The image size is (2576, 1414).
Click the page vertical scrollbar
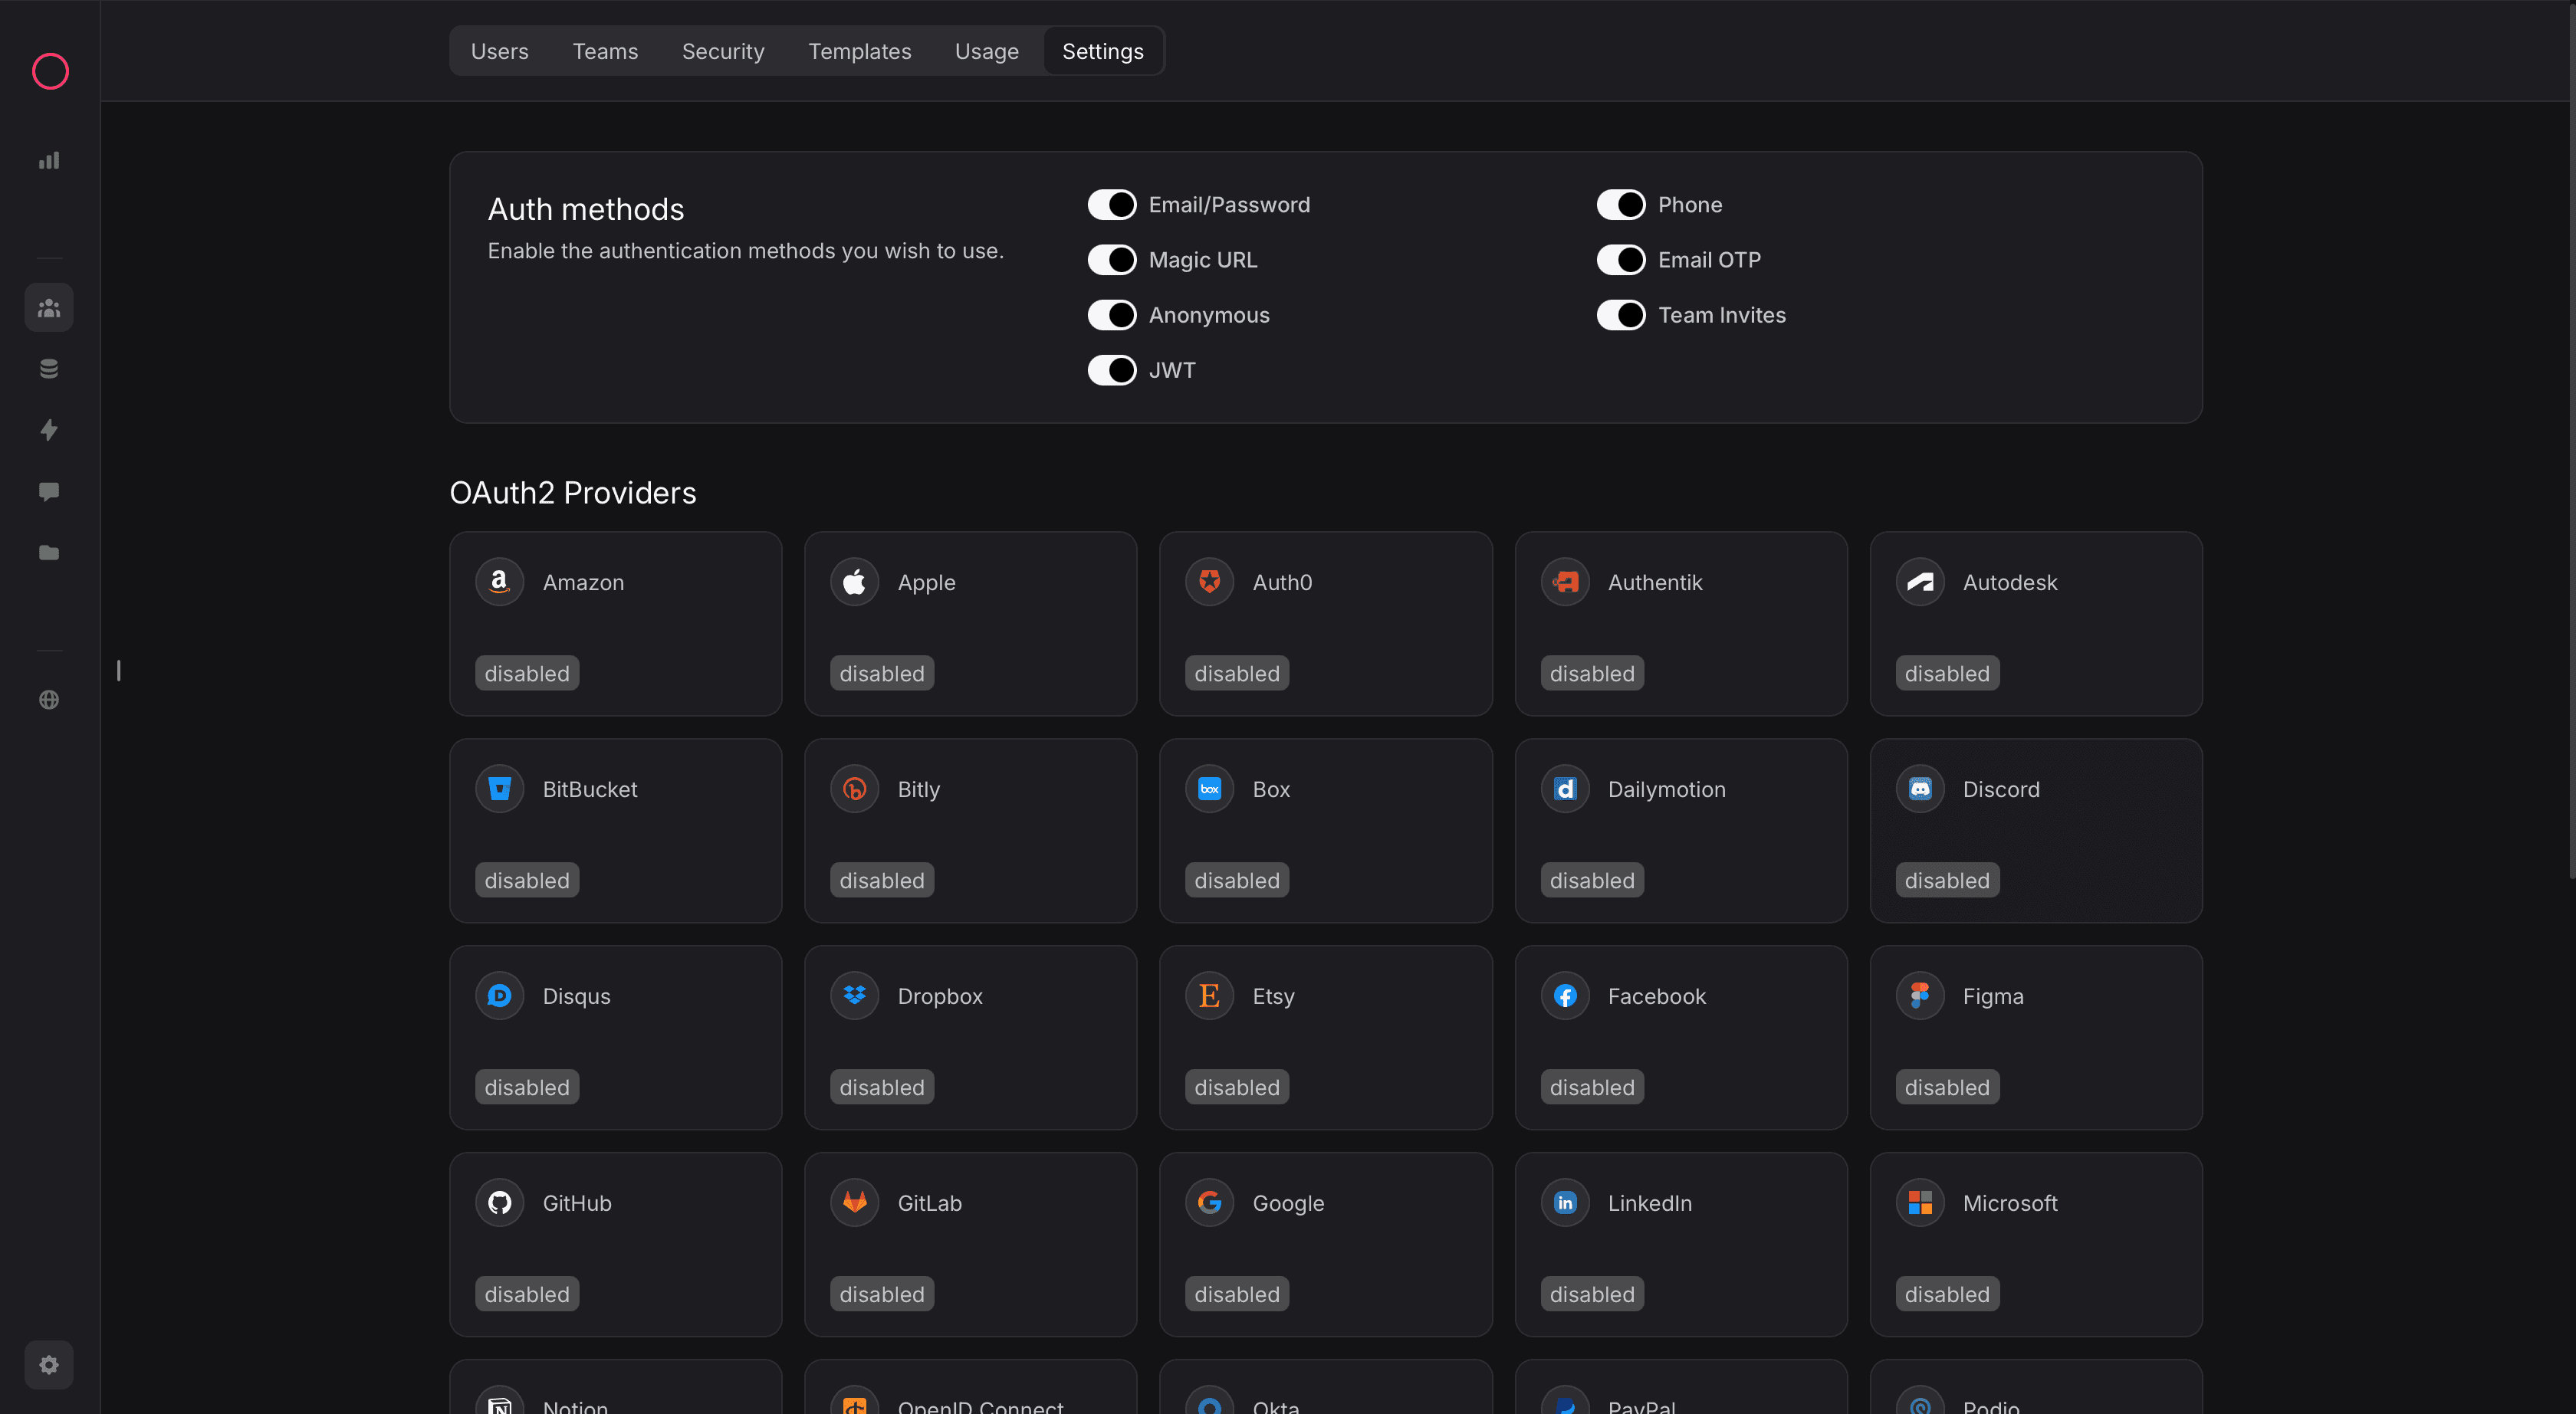2569,440
